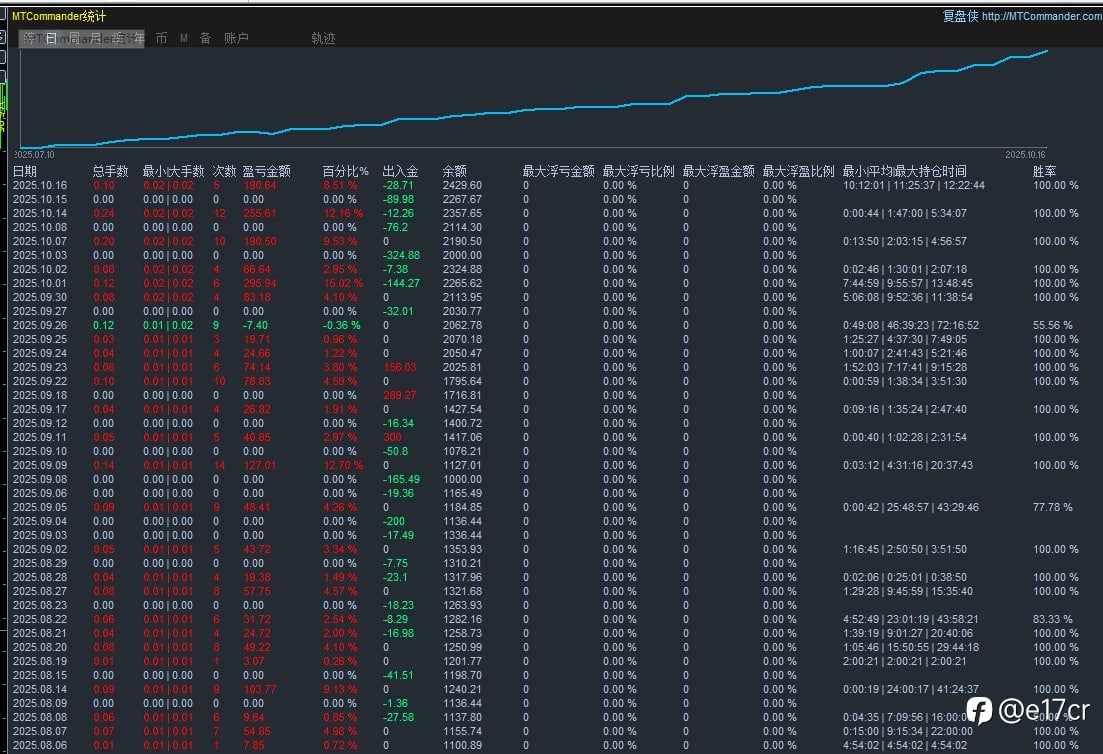Click the 复盘侠 label at top right
This screenshot has width=1103, height=754.
click(960, 16)
